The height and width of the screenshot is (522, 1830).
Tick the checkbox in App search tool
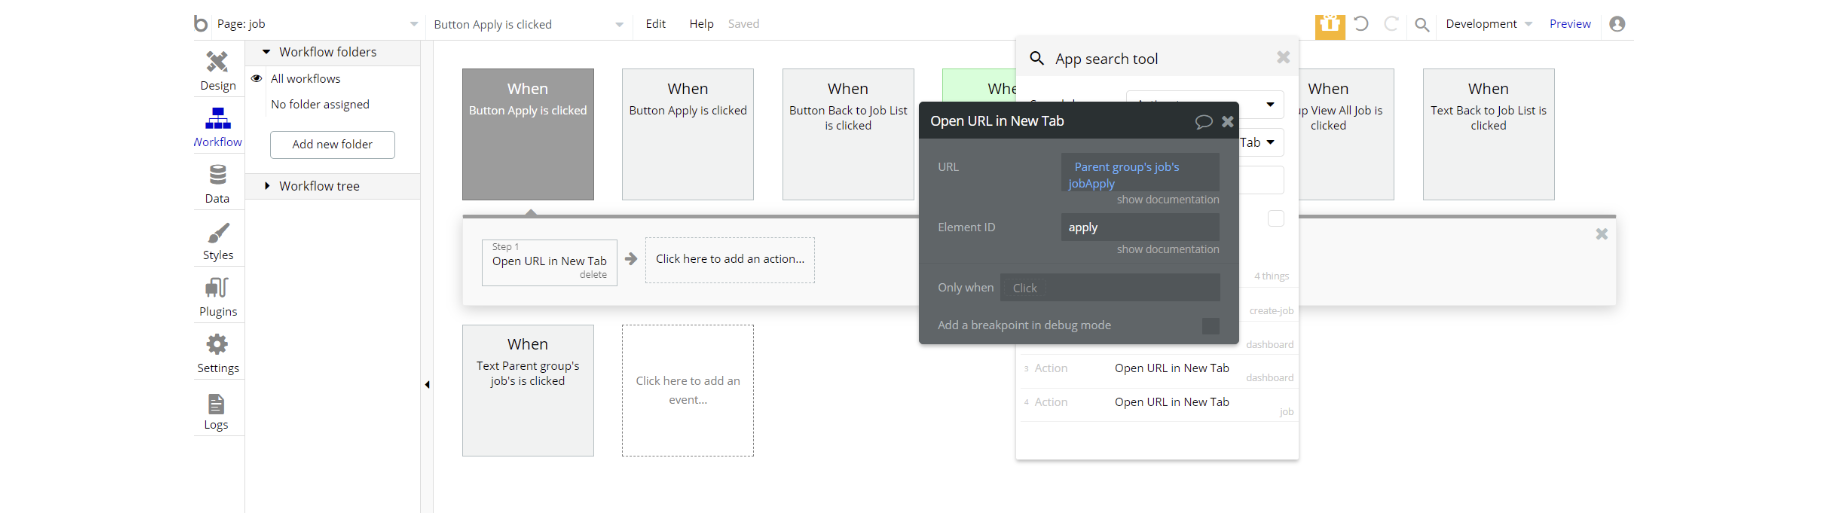point(1275,219)
